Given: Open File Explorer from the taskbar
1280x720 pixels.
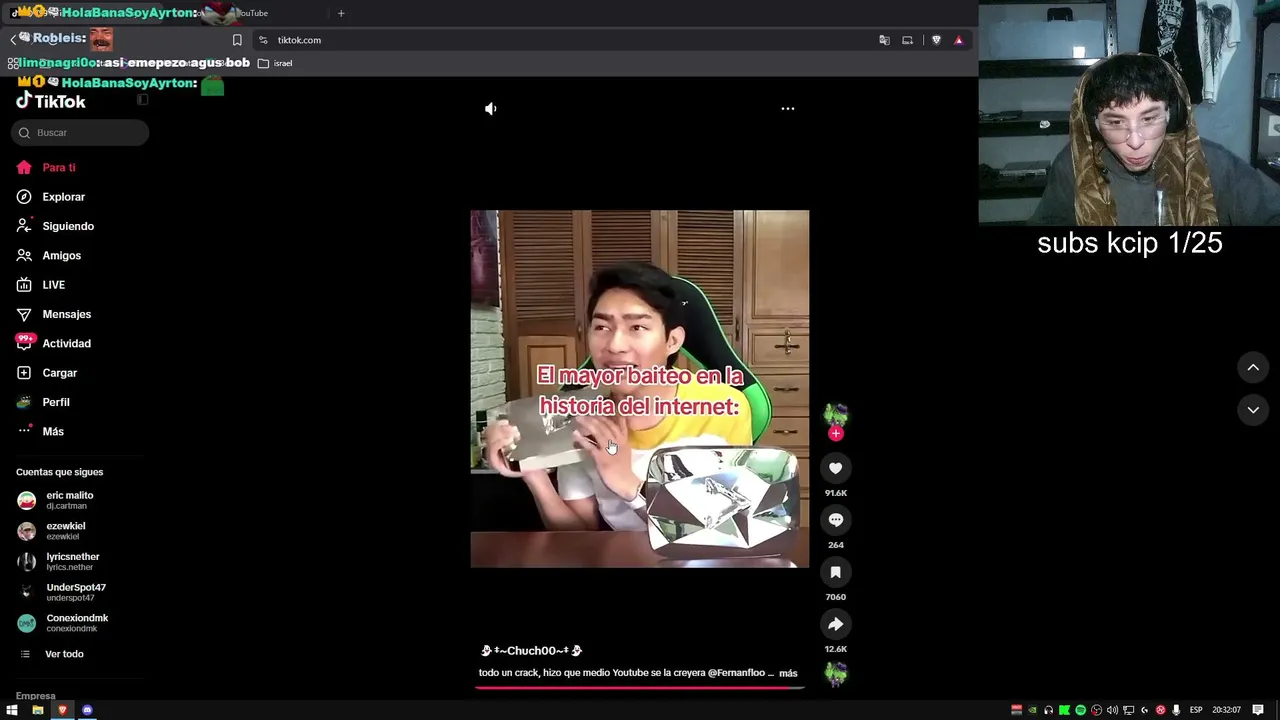Looking at the screenshot, I should tap(37, 710).
